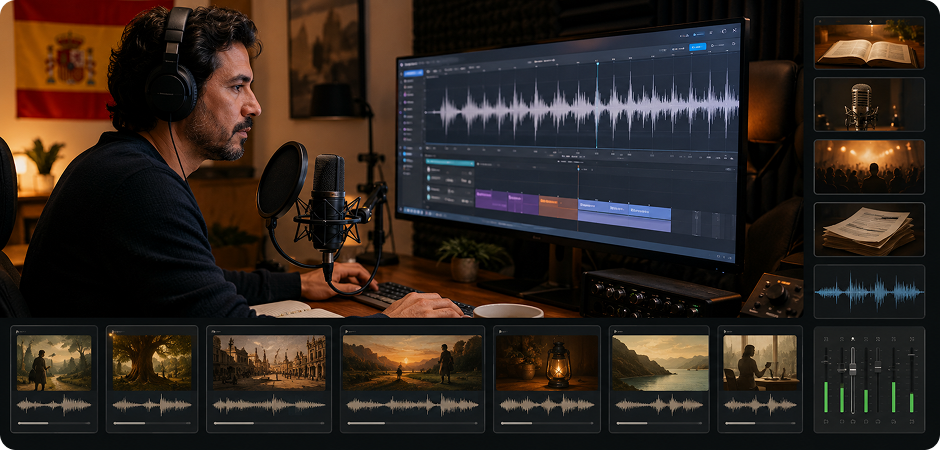The image size is (940, 450).
Task: Open the large oak tree image thumbnail
Action: point(152,363)
